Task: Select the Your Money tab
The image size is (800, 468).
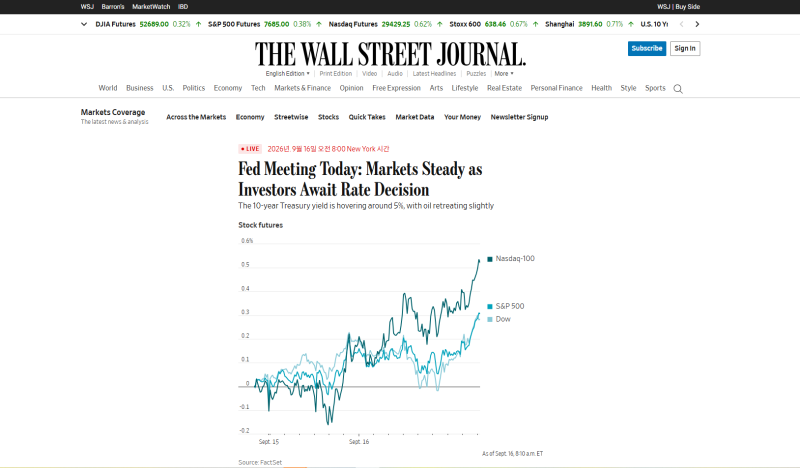Action: point(462,117)
